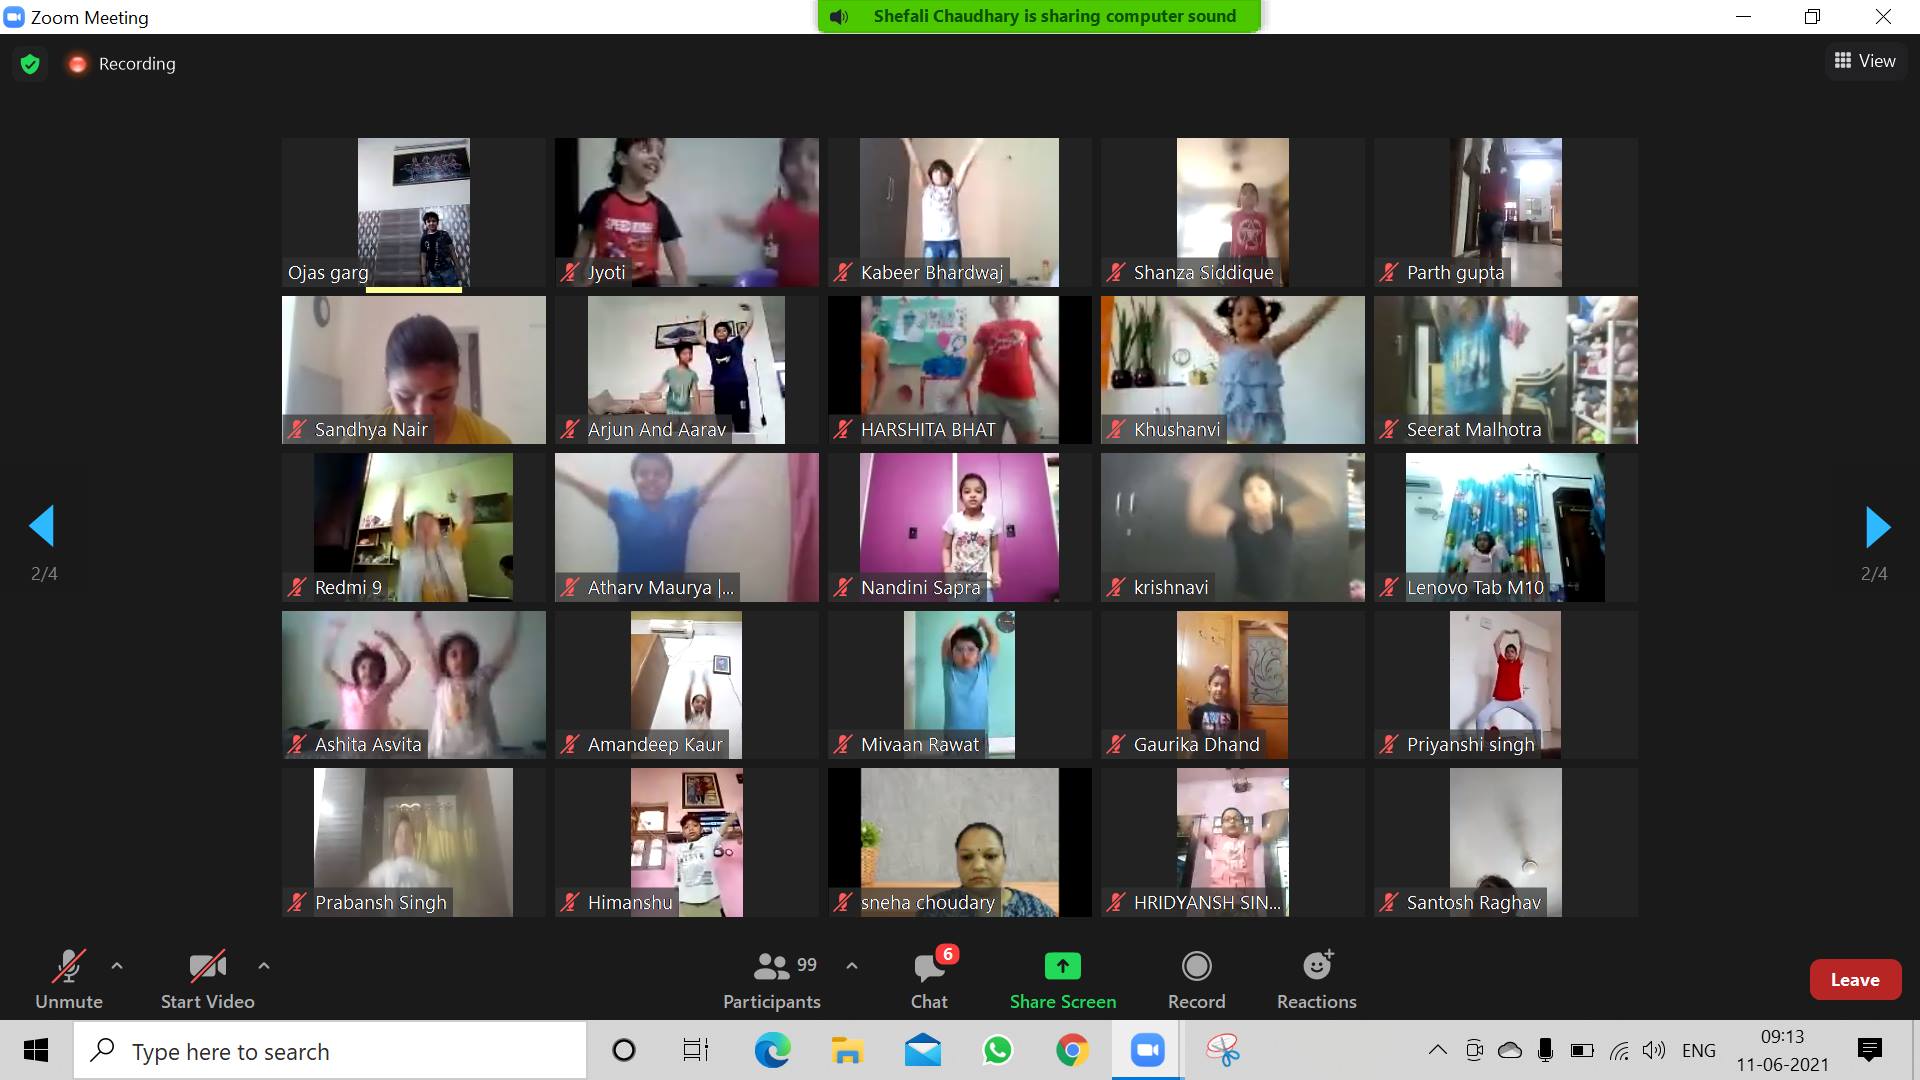
Task: Select sneha choudary video tile
Action: (960, 842)
